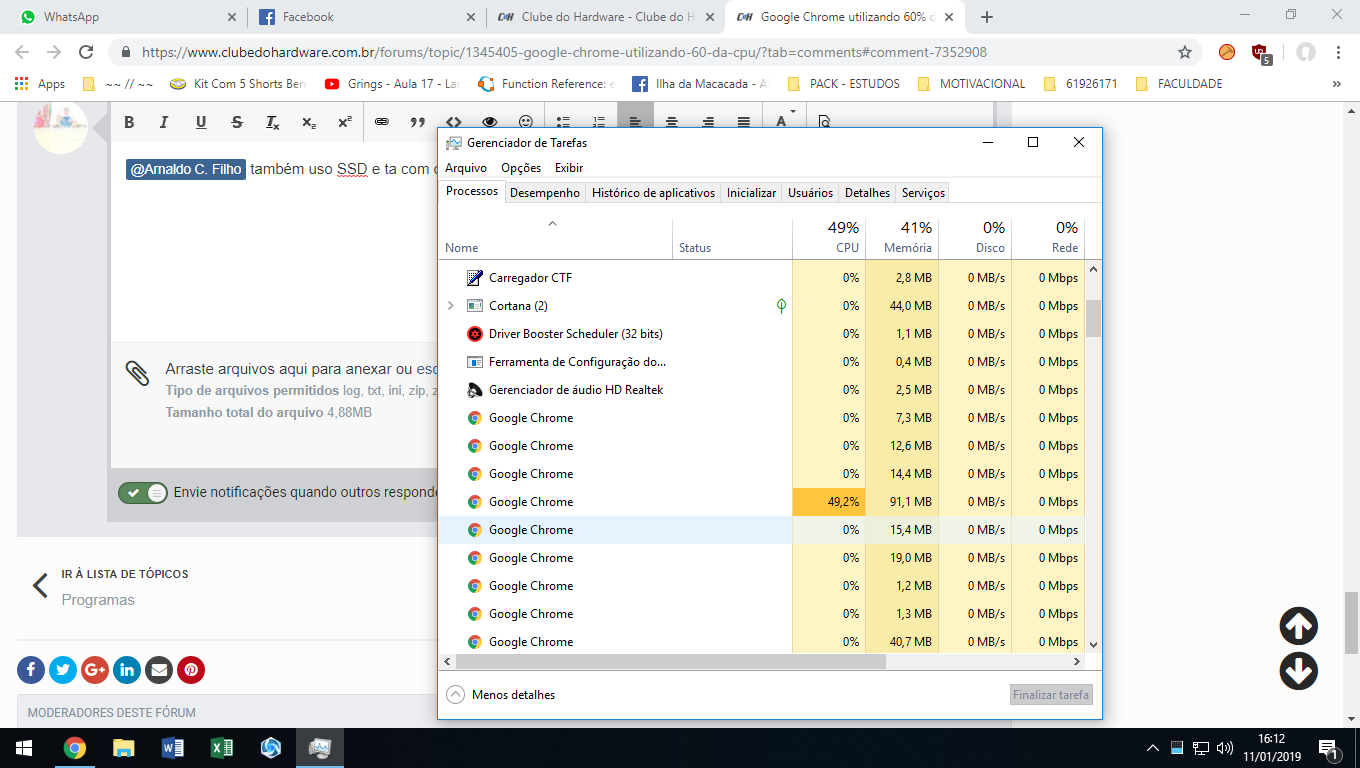Click the 'Finalizar tarefa' button
This screenshot has height=768, width=1360.
point(1051,694)
